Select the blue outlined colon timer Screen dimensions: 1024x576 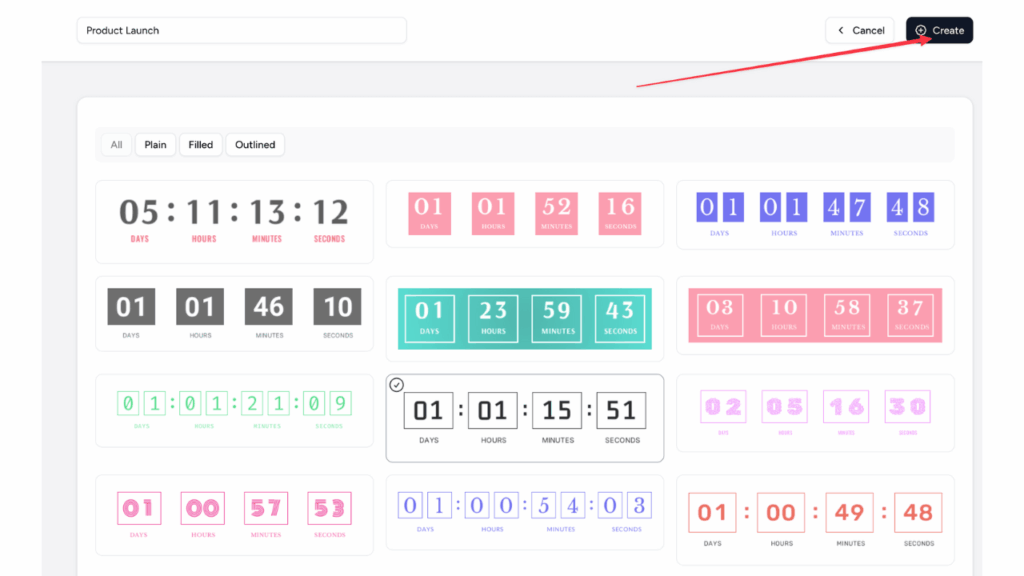coord(525,514)
